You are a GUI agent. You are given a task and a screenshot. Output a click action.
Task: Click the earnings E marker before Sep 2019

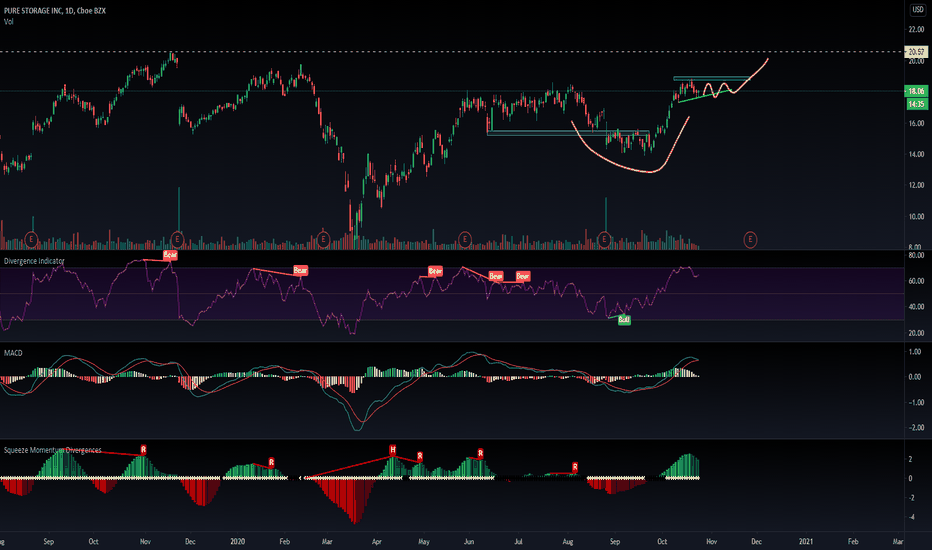pyautogui.click(x=31, y=240)
